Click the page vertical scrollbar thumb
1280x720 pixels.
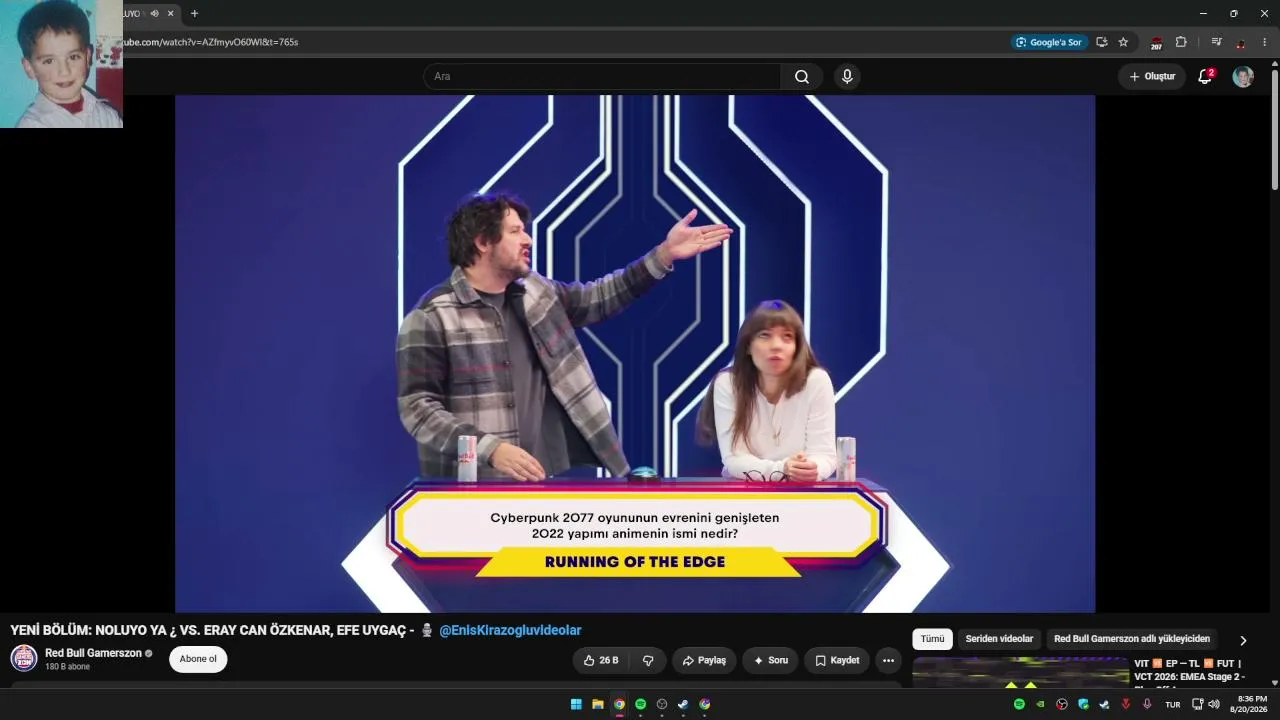point(1275,130)
